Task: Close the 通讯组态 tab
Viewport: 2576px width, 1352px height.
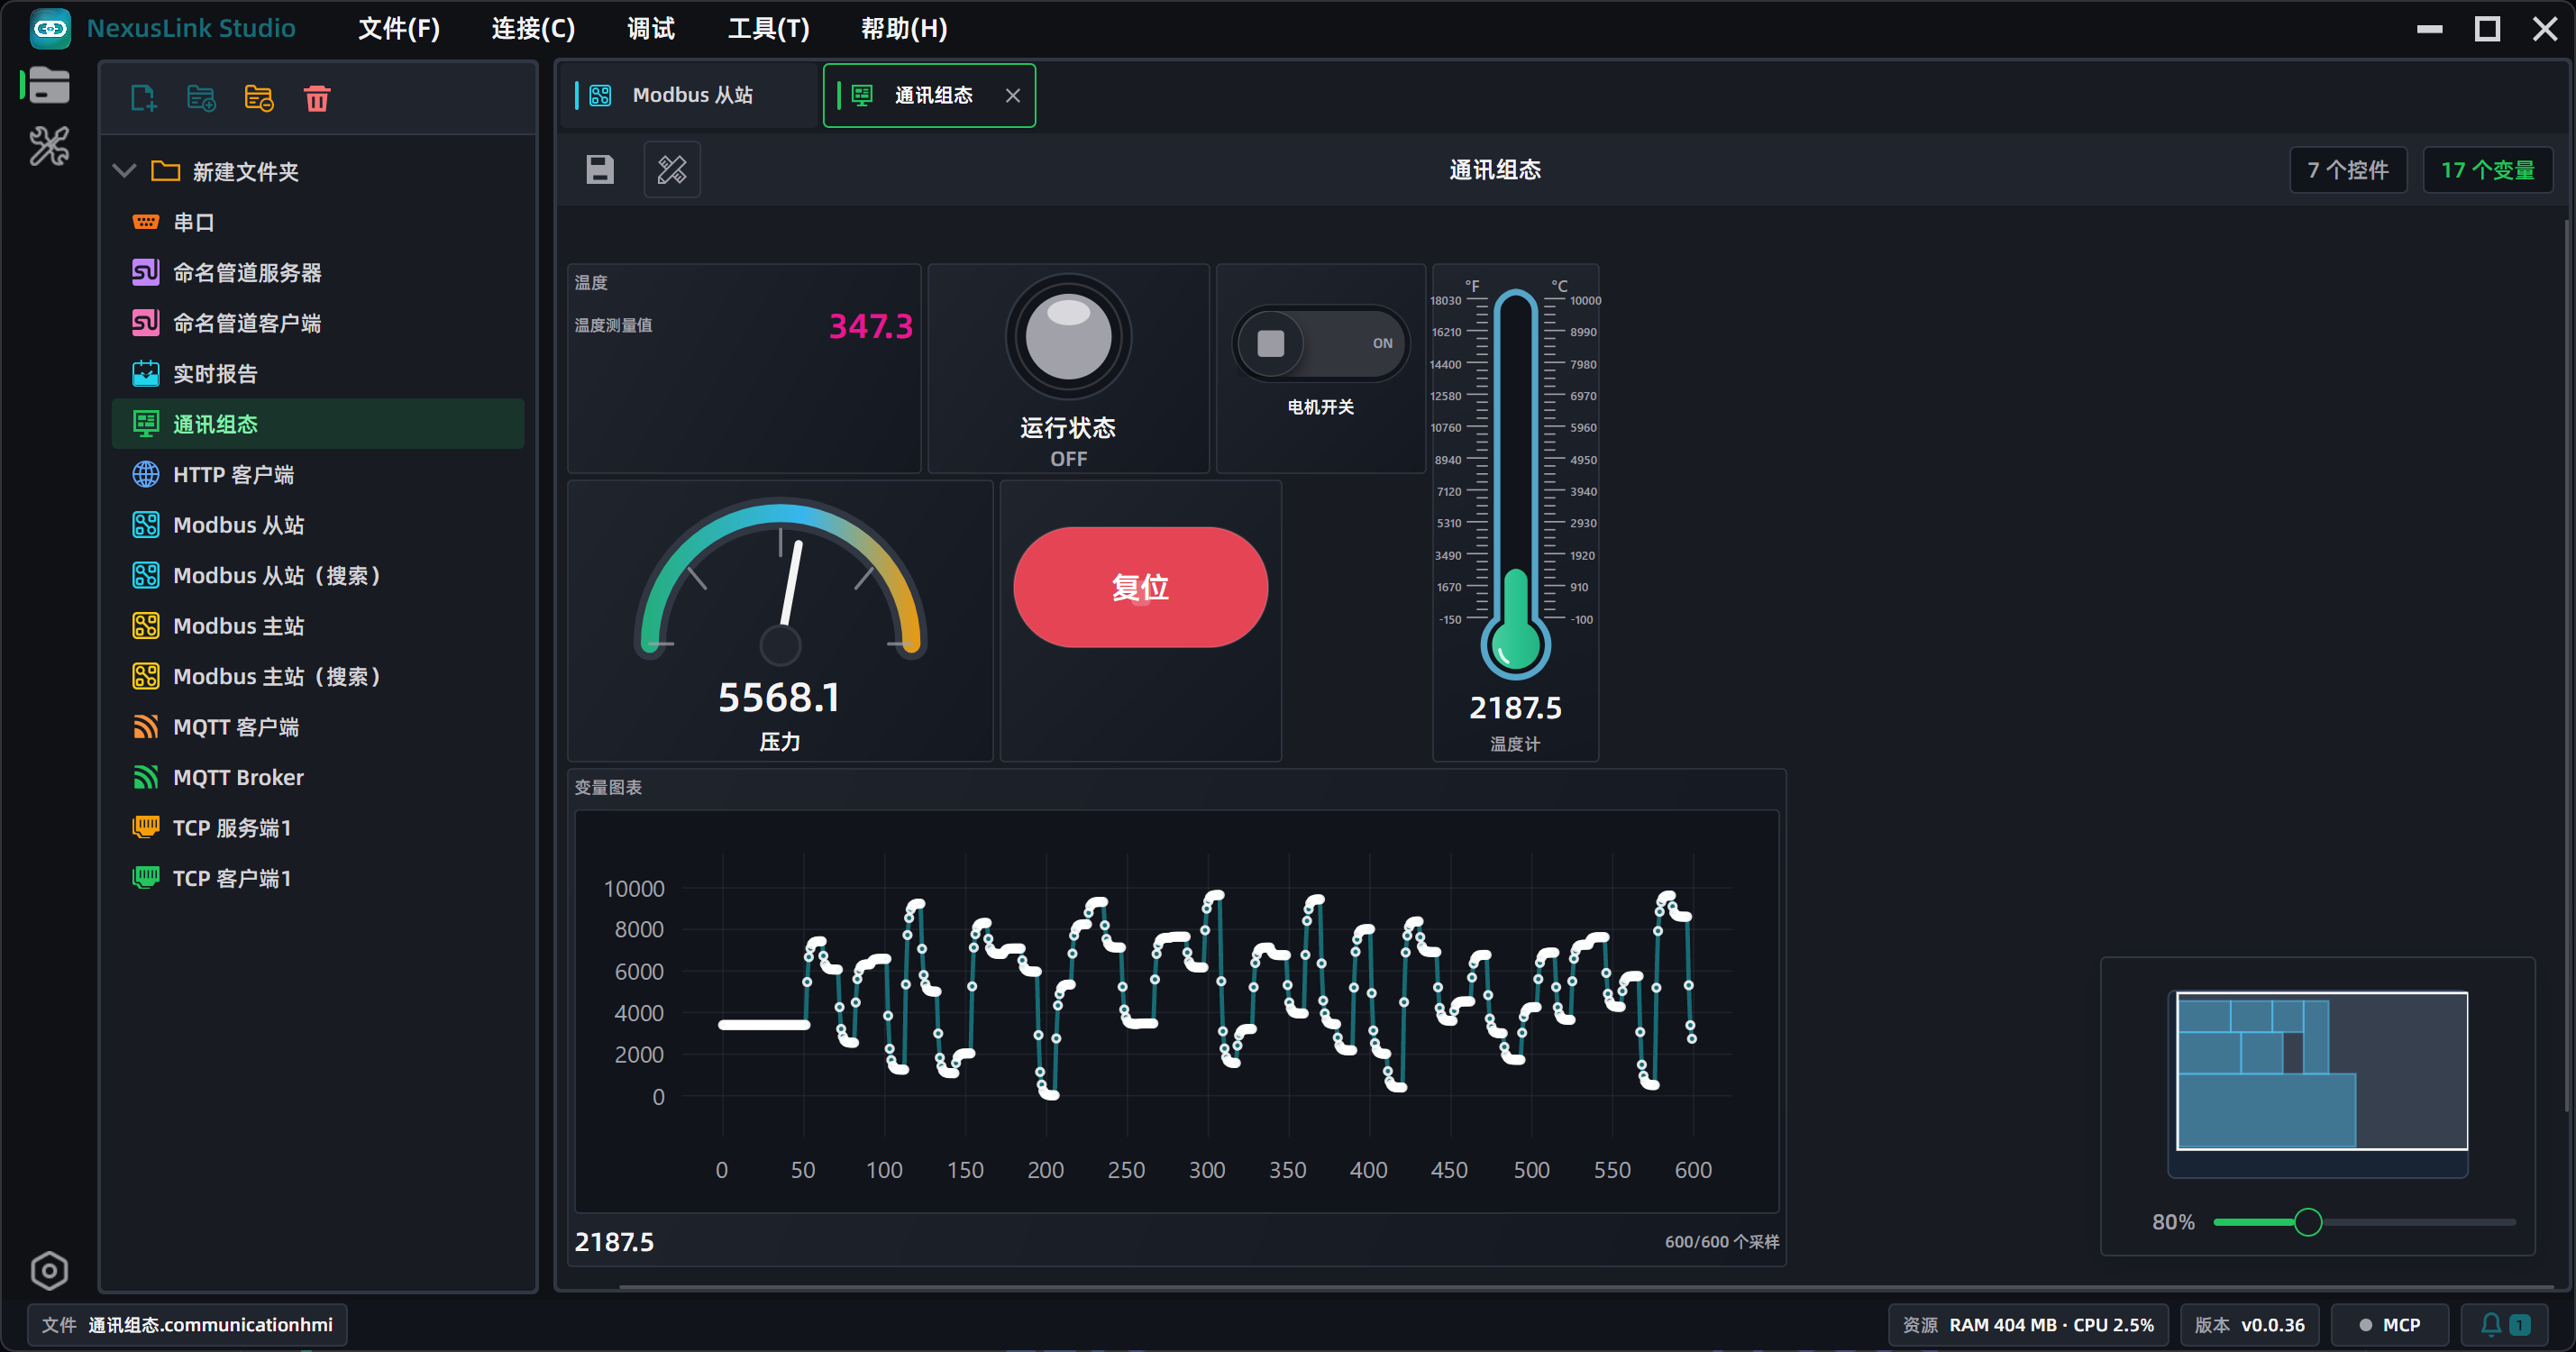Action: point(1013,95)
